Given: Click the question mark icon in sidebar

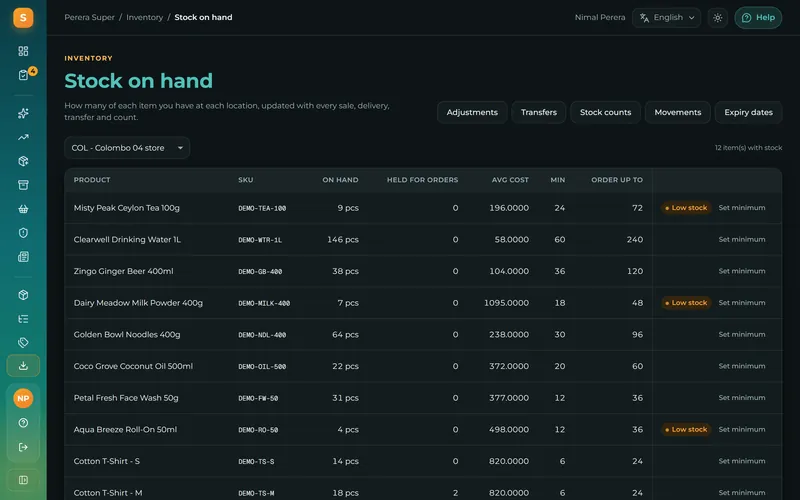Looking at the screenshot, I should coord(23,423).
